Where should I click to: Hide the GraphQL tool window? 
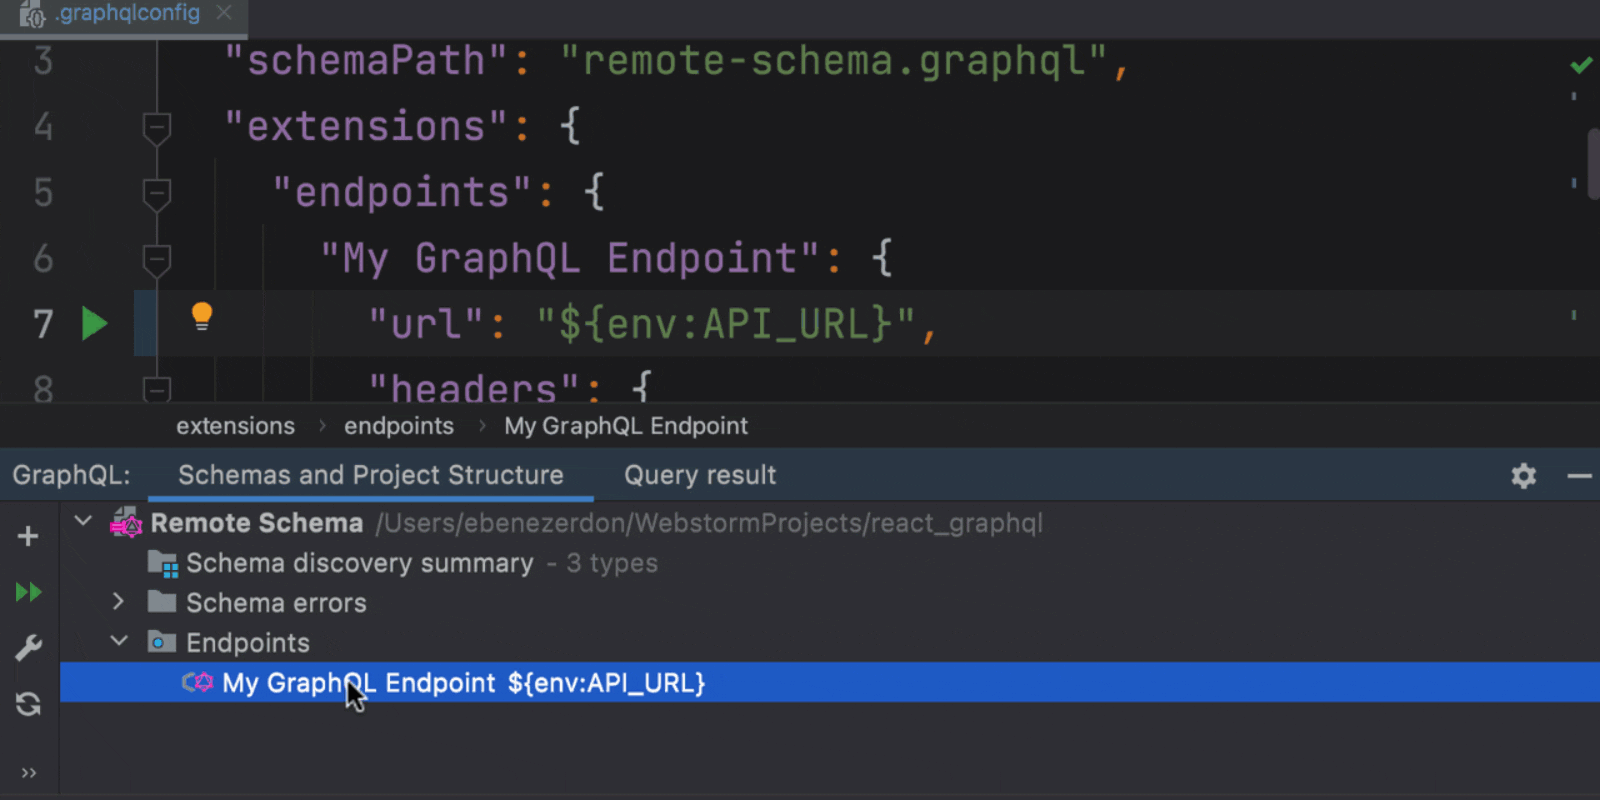click(x=1579, y=476)
